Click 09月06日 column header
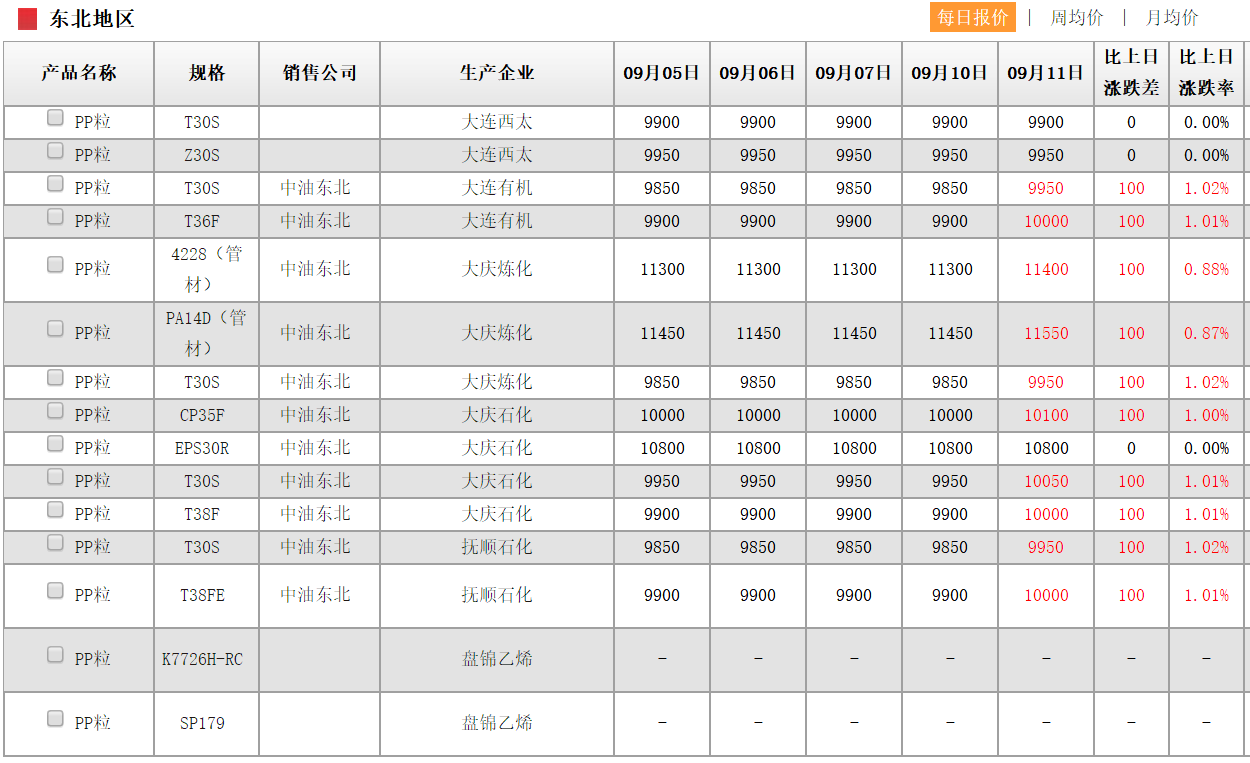 [x=758, y=73]
